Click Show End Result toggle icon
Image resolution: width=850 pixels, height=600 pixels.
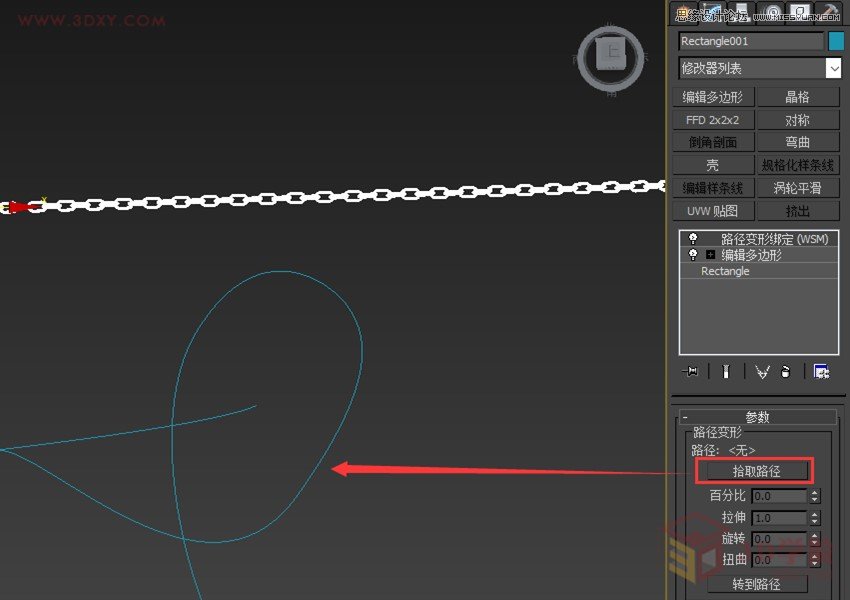(726, 371)
